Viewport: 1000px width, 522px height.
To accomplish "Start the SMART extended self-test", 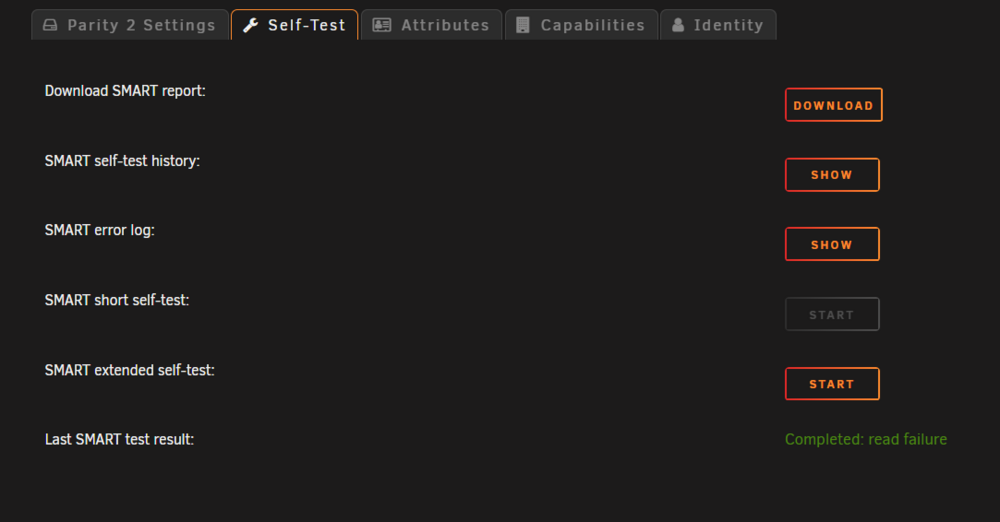I will point(832,384).
